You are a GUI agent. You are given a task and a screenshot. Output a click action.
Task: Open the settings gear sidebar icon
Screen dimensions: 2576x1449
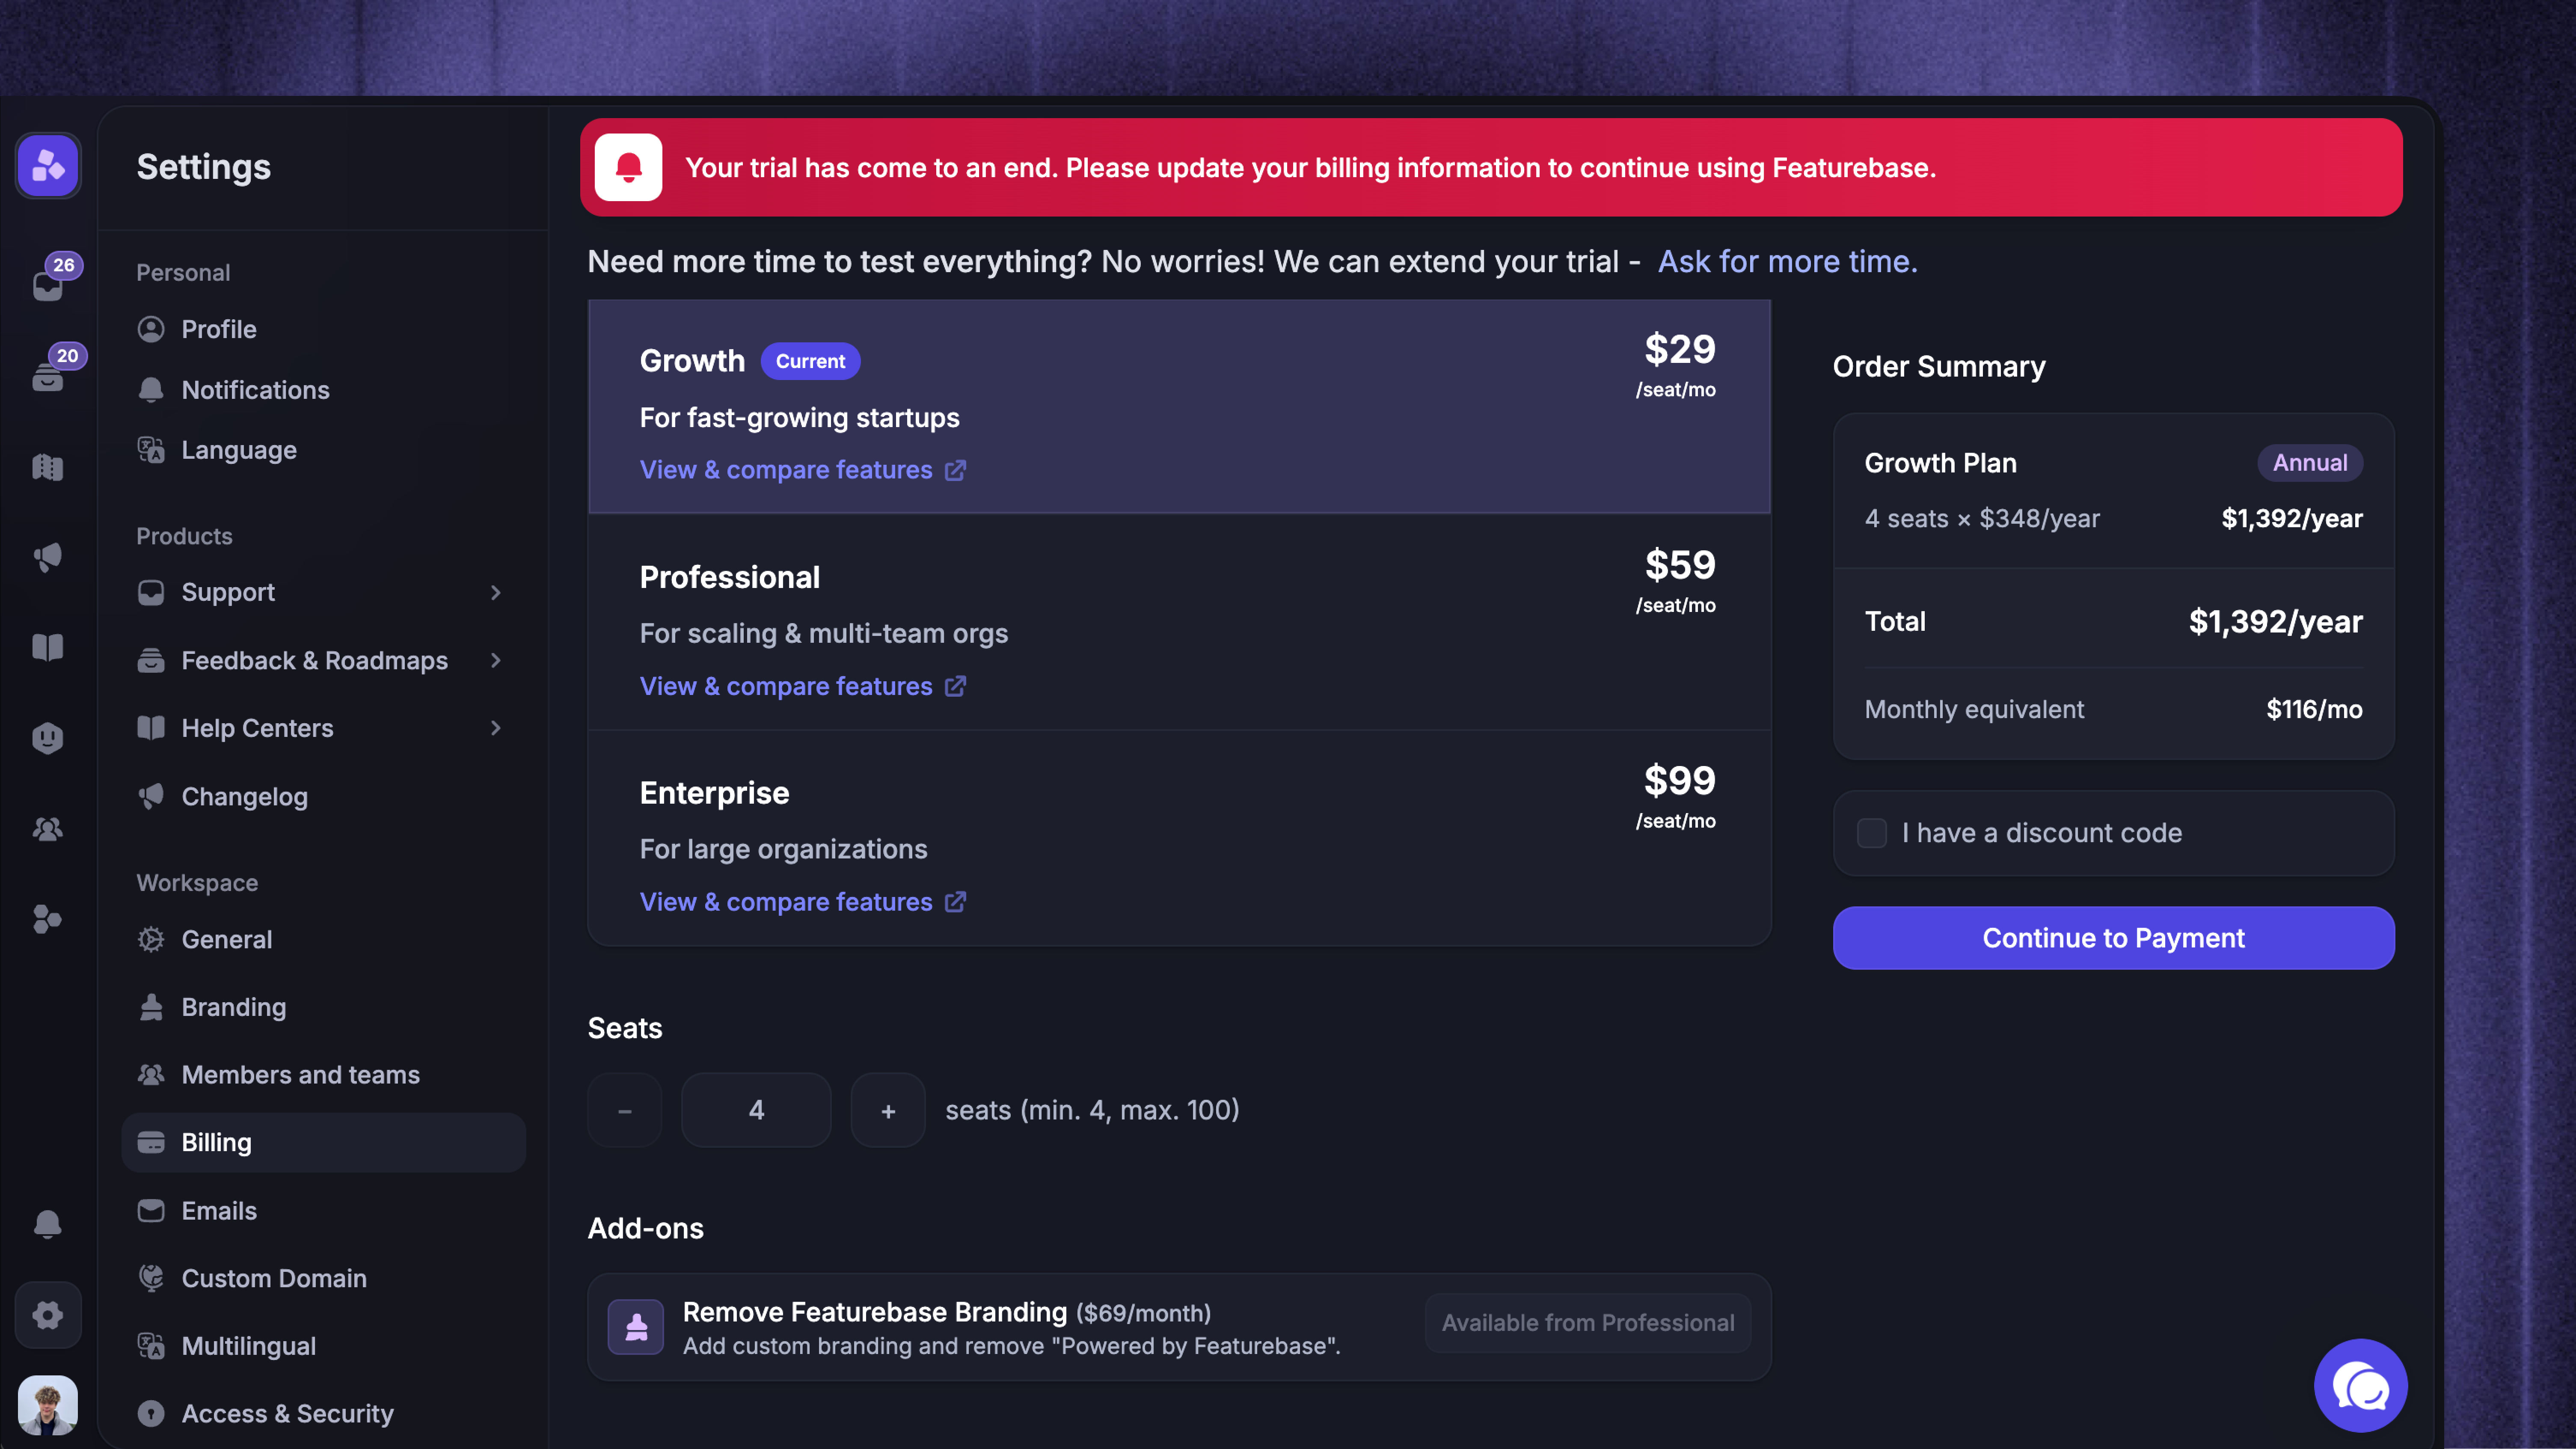coord(48,1314)
